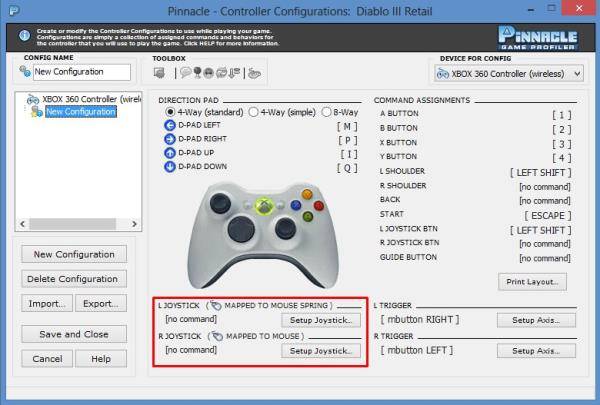Viewport: 600px width, 405px height.
Task: Click the B BUTTON assignment [ 2 ]
Action: click(561, 129)
